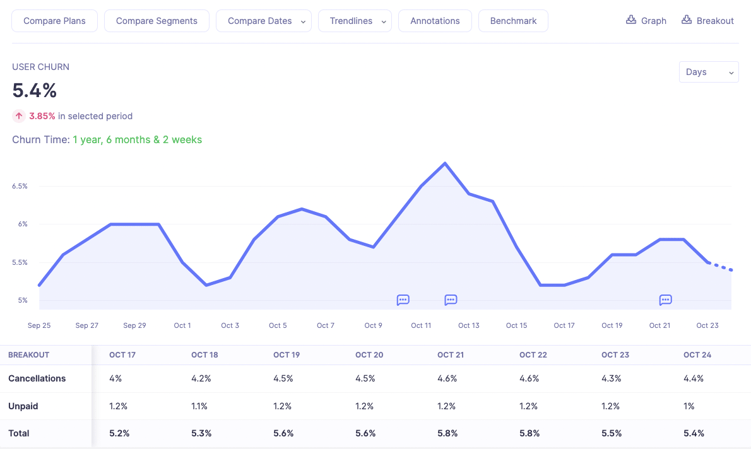
Task: Expand the Compare Dates dropdown
Action: tap(264, 21)
